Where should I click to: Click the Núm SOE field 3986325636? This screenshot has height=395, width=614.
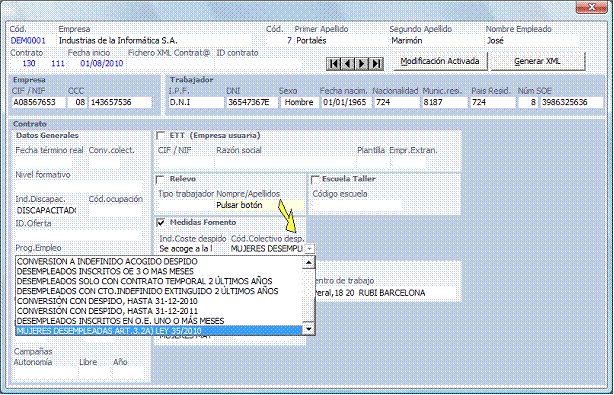[x=571, y=103]
